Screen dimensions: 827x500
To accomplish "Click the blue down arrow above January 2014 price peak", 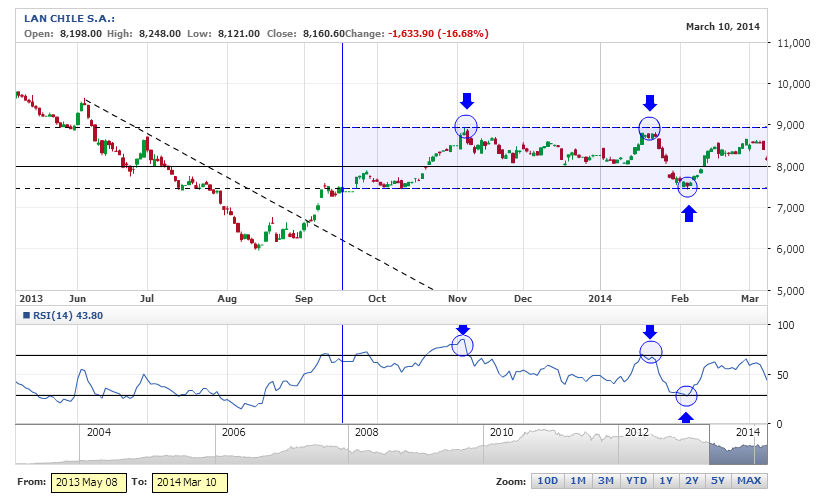I will 650,102.
